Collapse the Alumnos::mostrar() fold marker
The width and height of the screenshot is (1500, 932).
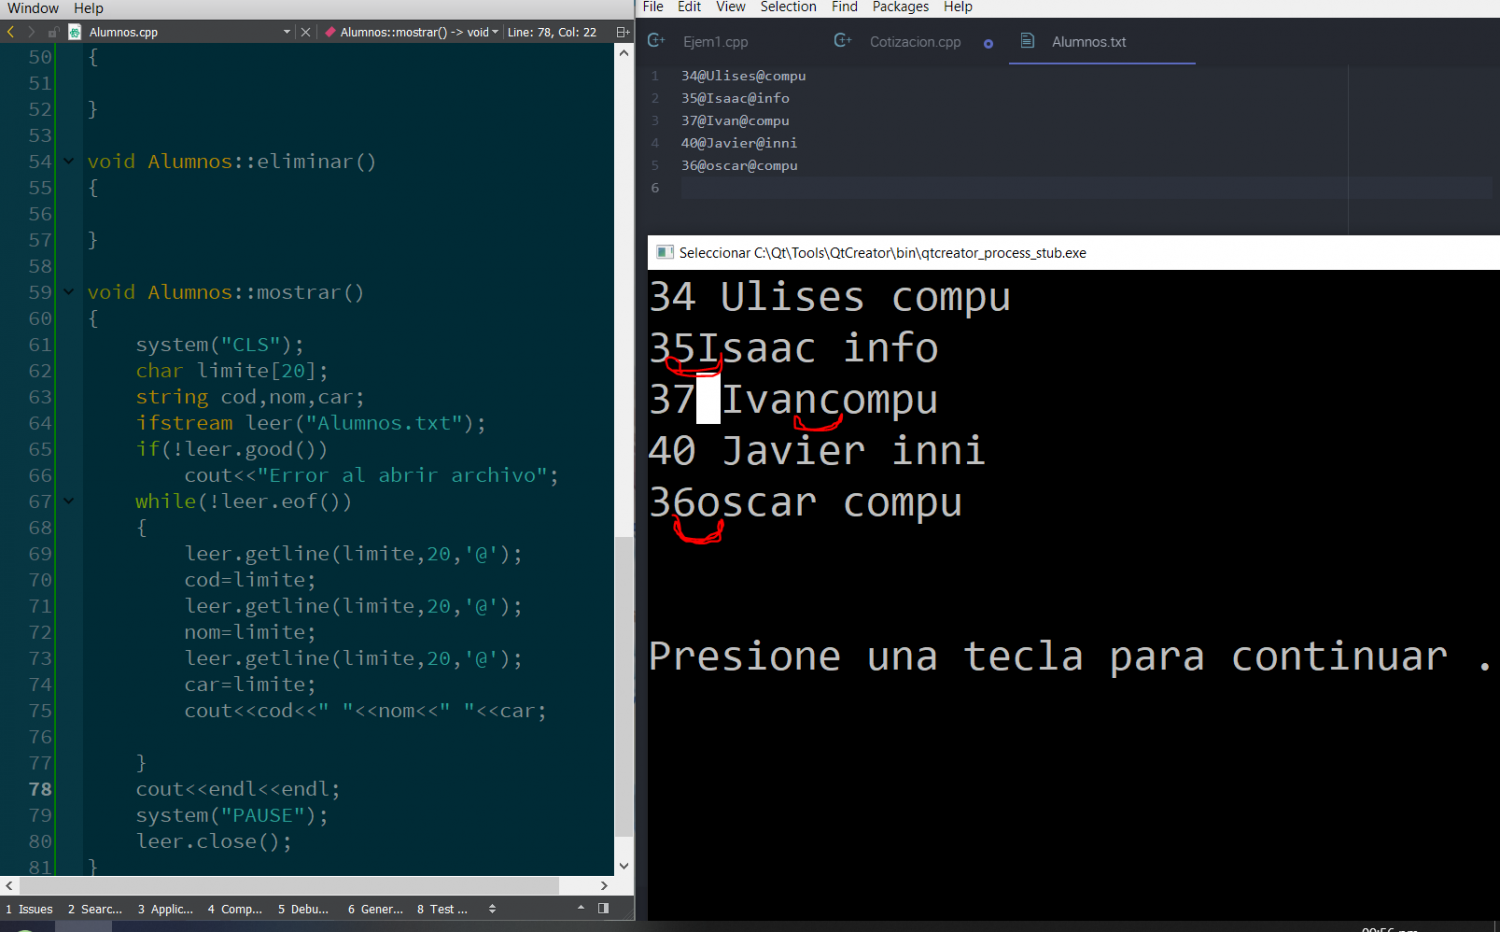(68, 292)
